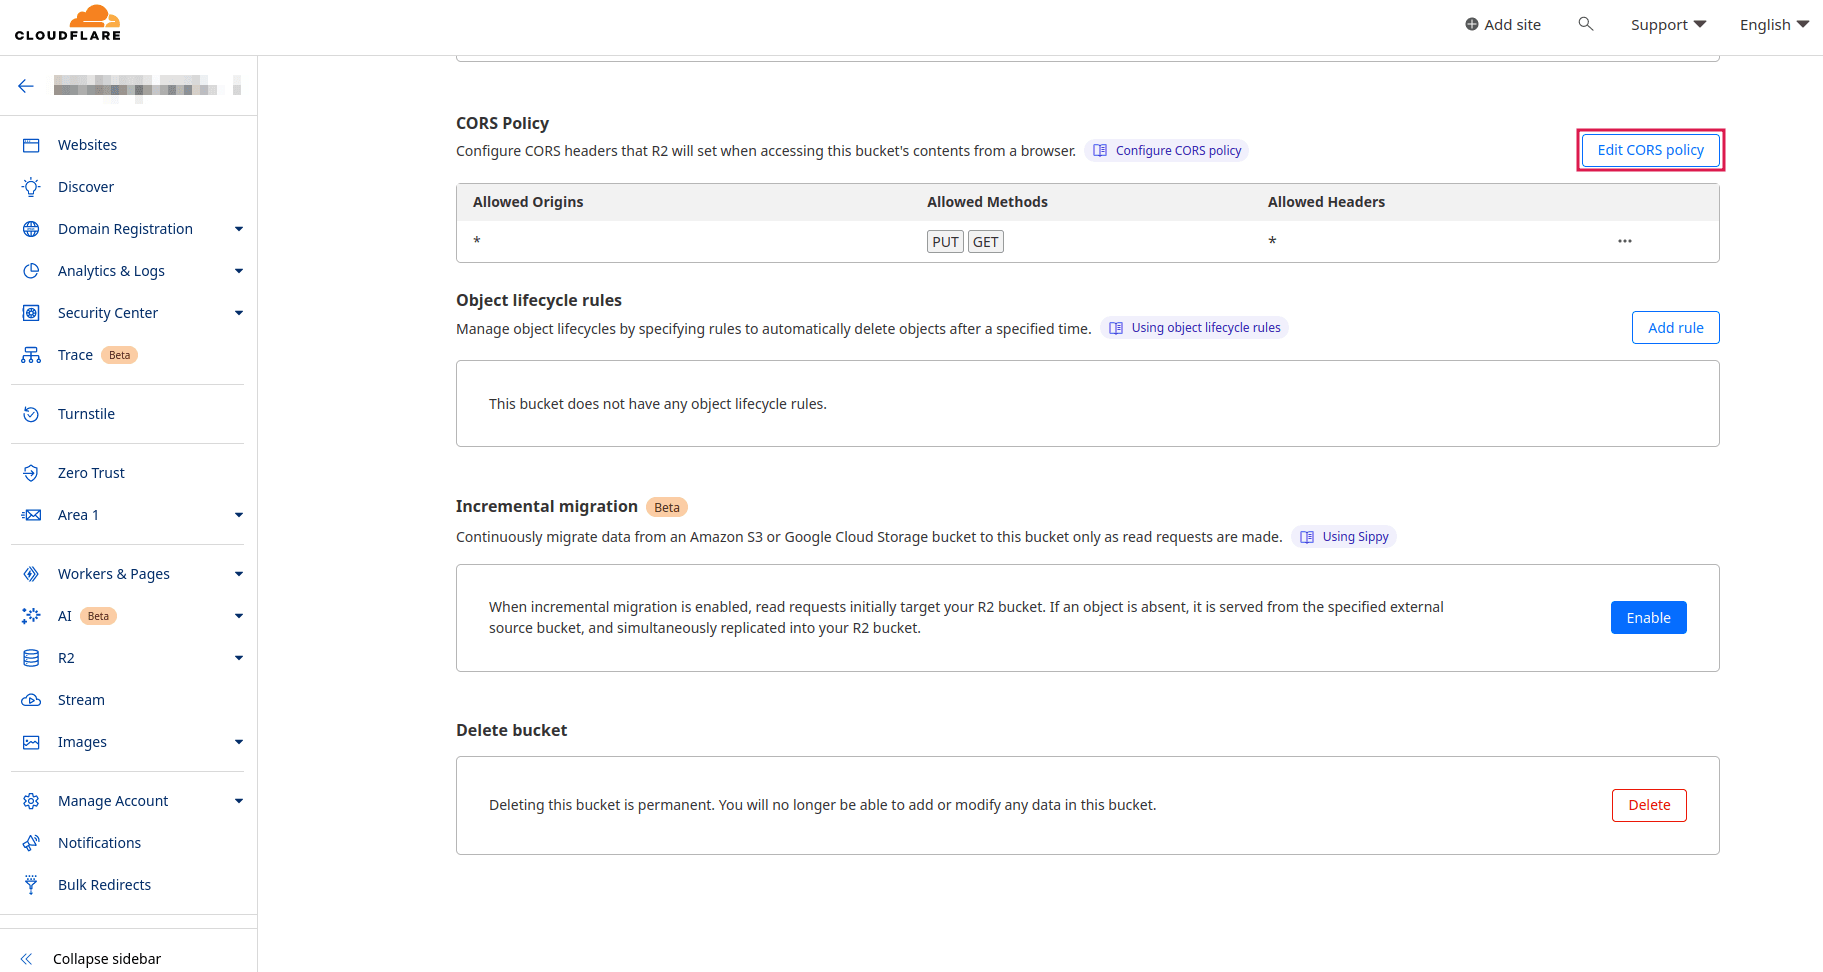The image size is (1823, 972).
Task: Click the Stream cloud icon
Action: click(x=31, y=700)
